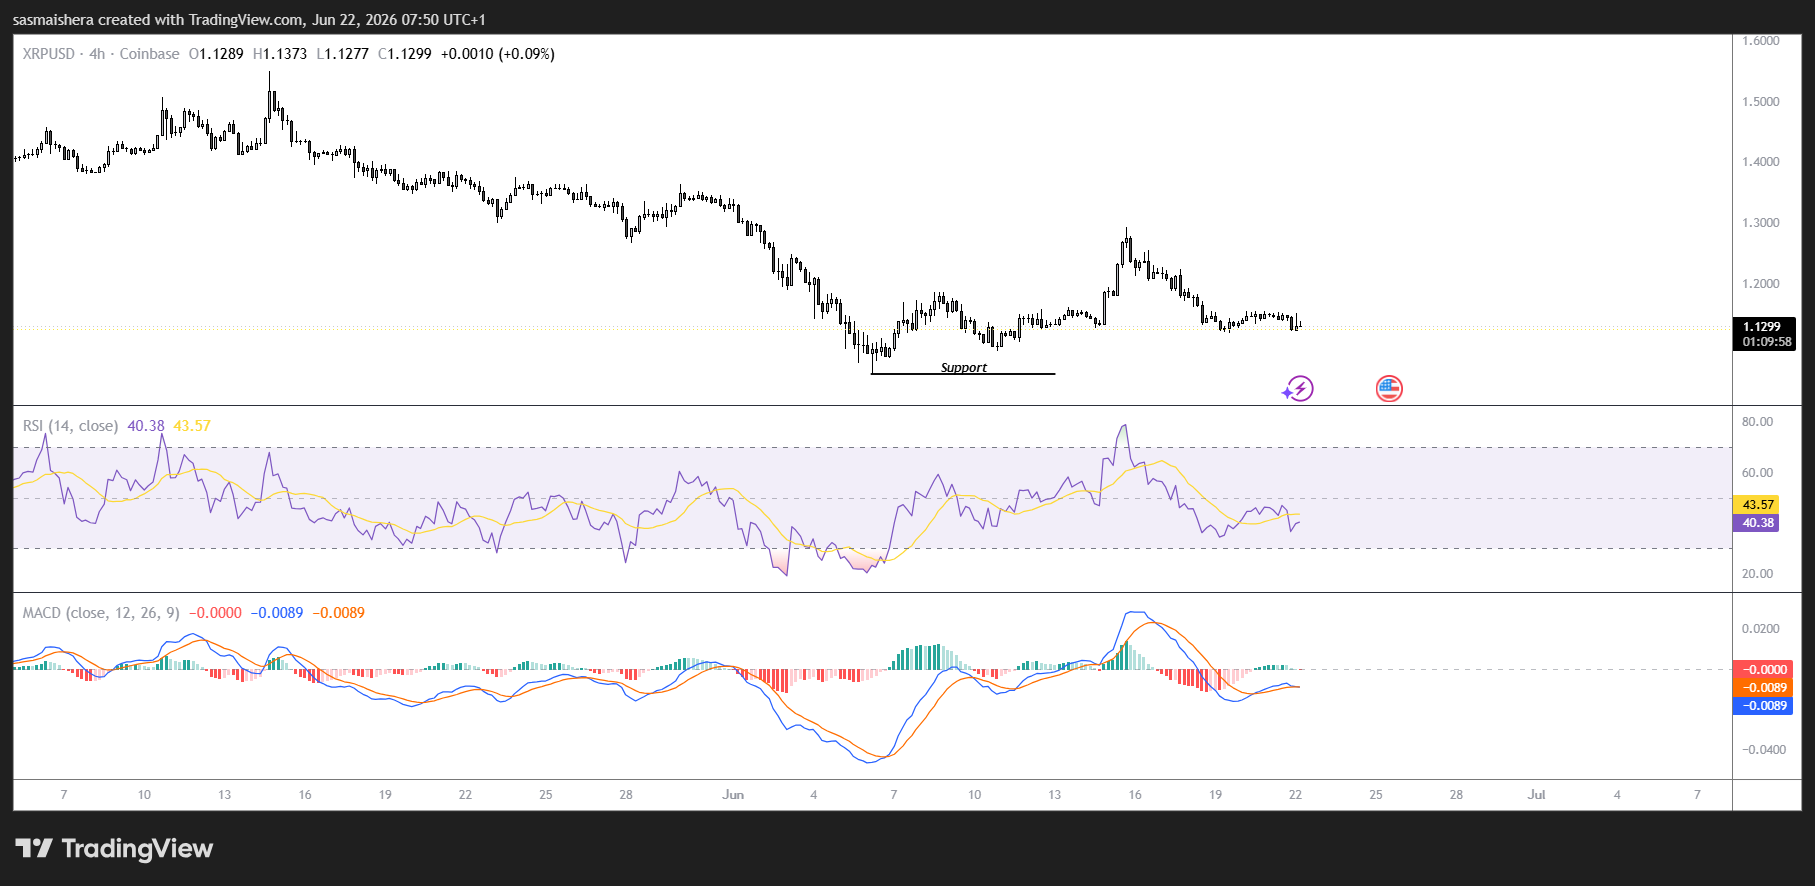Click the high value H1.1373

[280, 54]
